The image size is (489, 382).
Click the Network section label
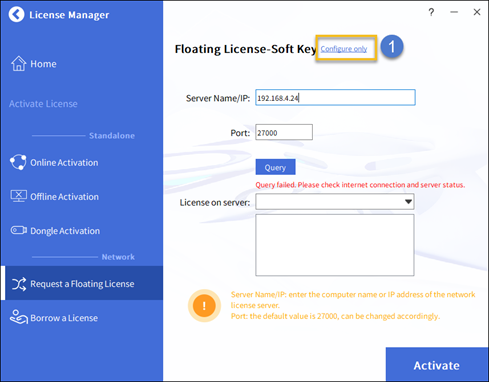(118, 257)
